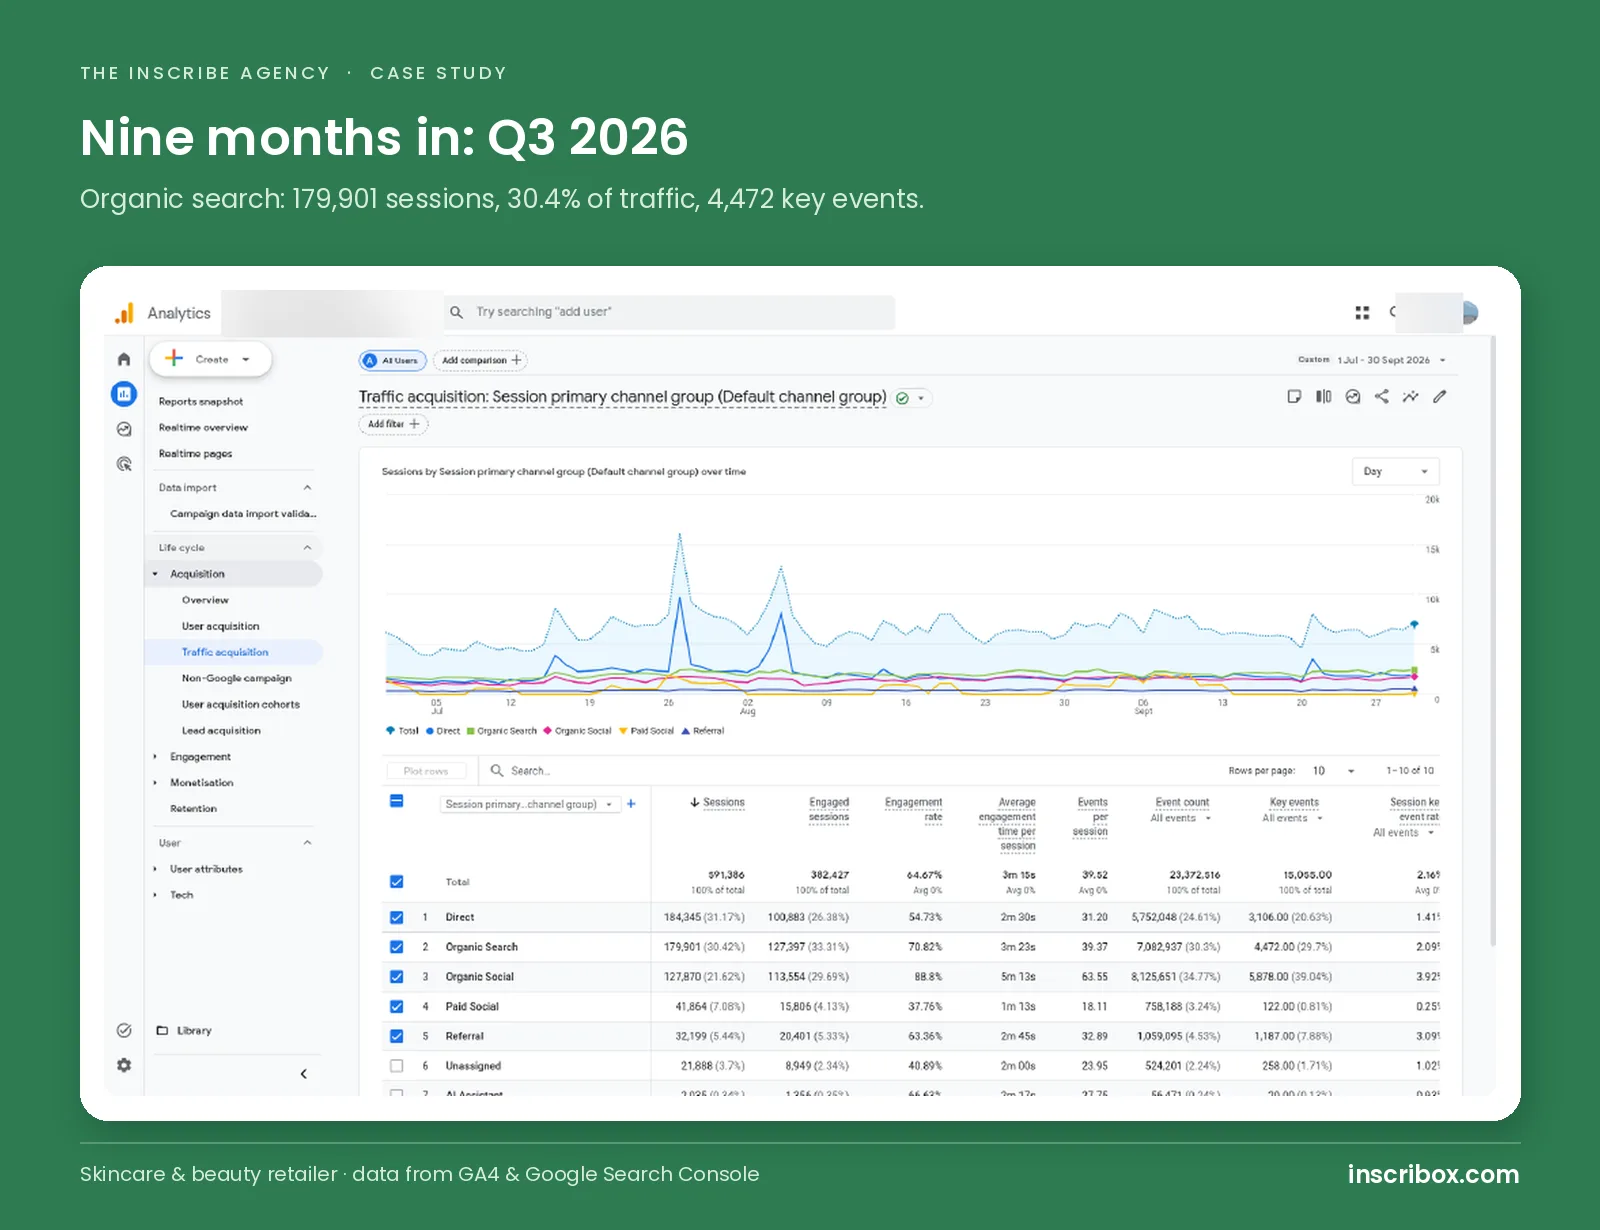
Task: Click the Edit comparisons columns icon
Action: 1324,397
